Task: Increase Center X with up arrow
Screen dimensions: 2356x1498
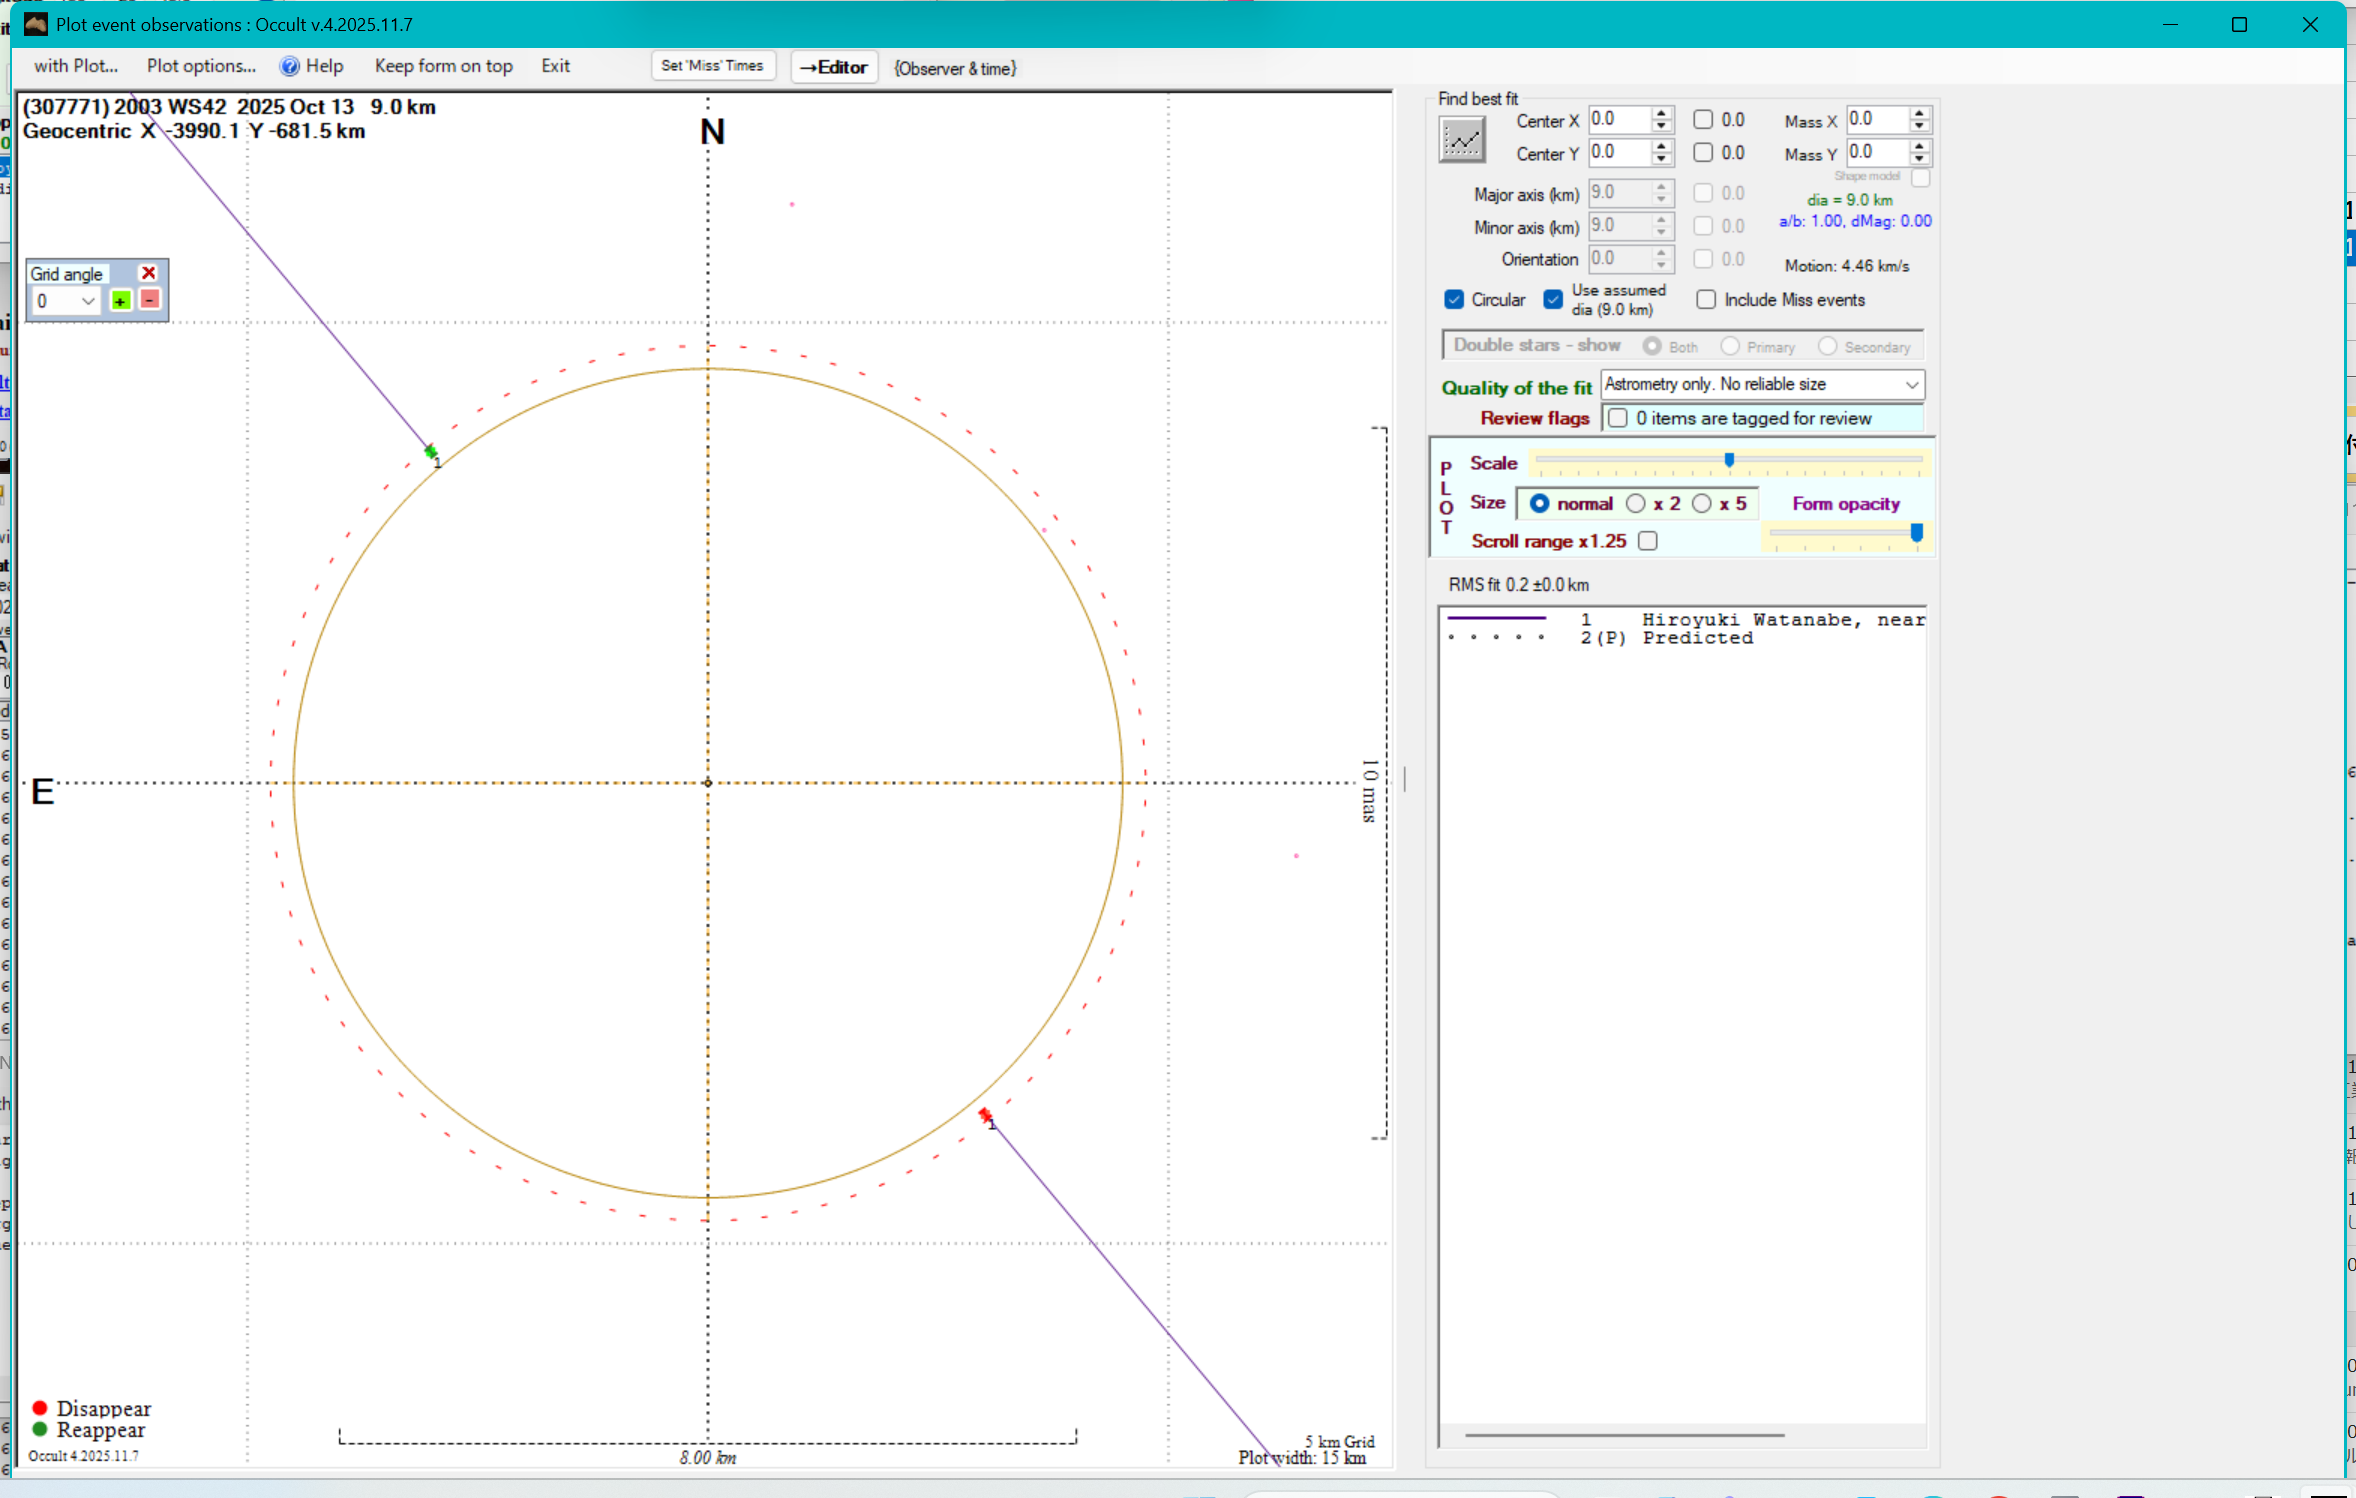Action: point(1662,113)
